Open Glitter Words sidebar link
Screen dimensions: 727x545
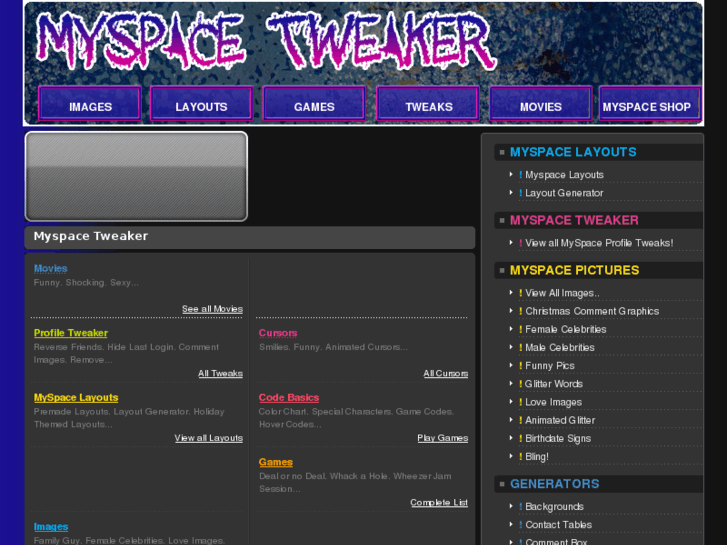(x=554, y=384)
